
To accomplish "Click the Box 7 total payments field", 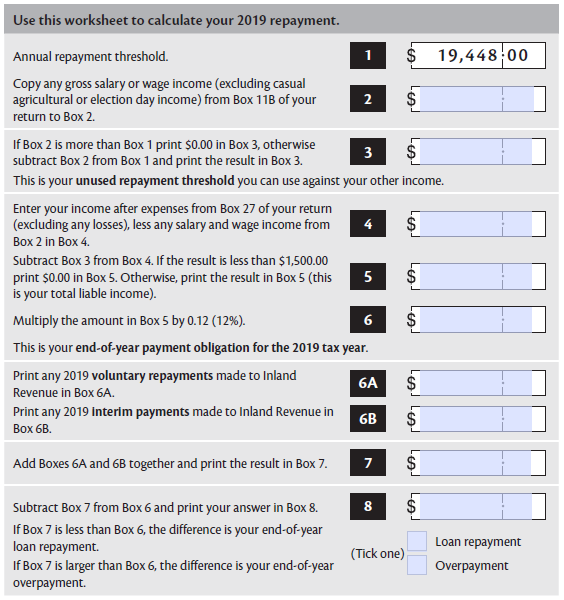I will pyautogui.click(x=478, y=463).
